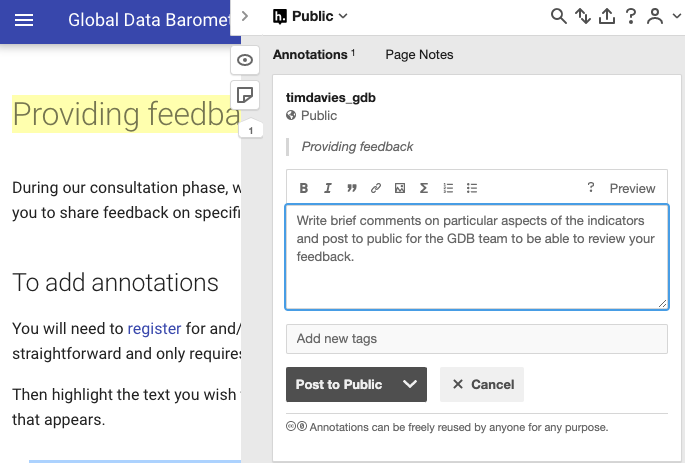Cancel the annotation draft
This screenshot has height=463, width=685.
tap(482, 384)
